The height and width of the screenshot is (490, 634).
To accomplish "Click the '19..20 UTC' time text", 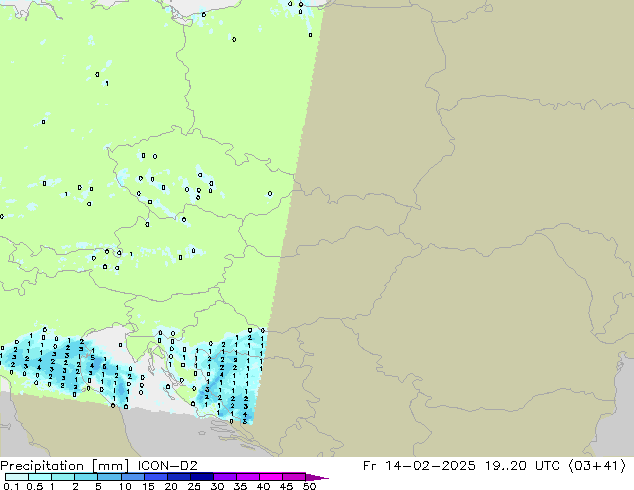I will 522,466.
